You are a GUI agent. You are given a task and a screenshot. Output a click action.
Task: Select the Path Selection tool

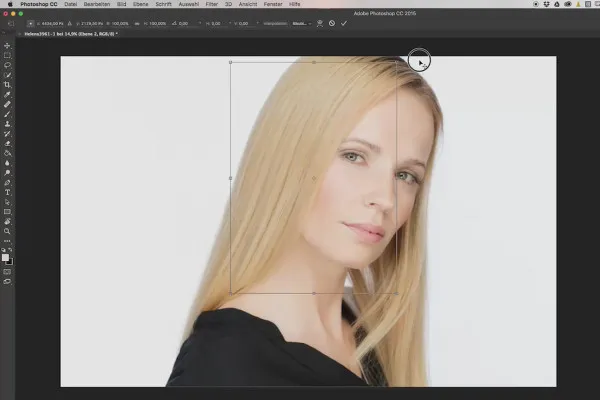7,202
